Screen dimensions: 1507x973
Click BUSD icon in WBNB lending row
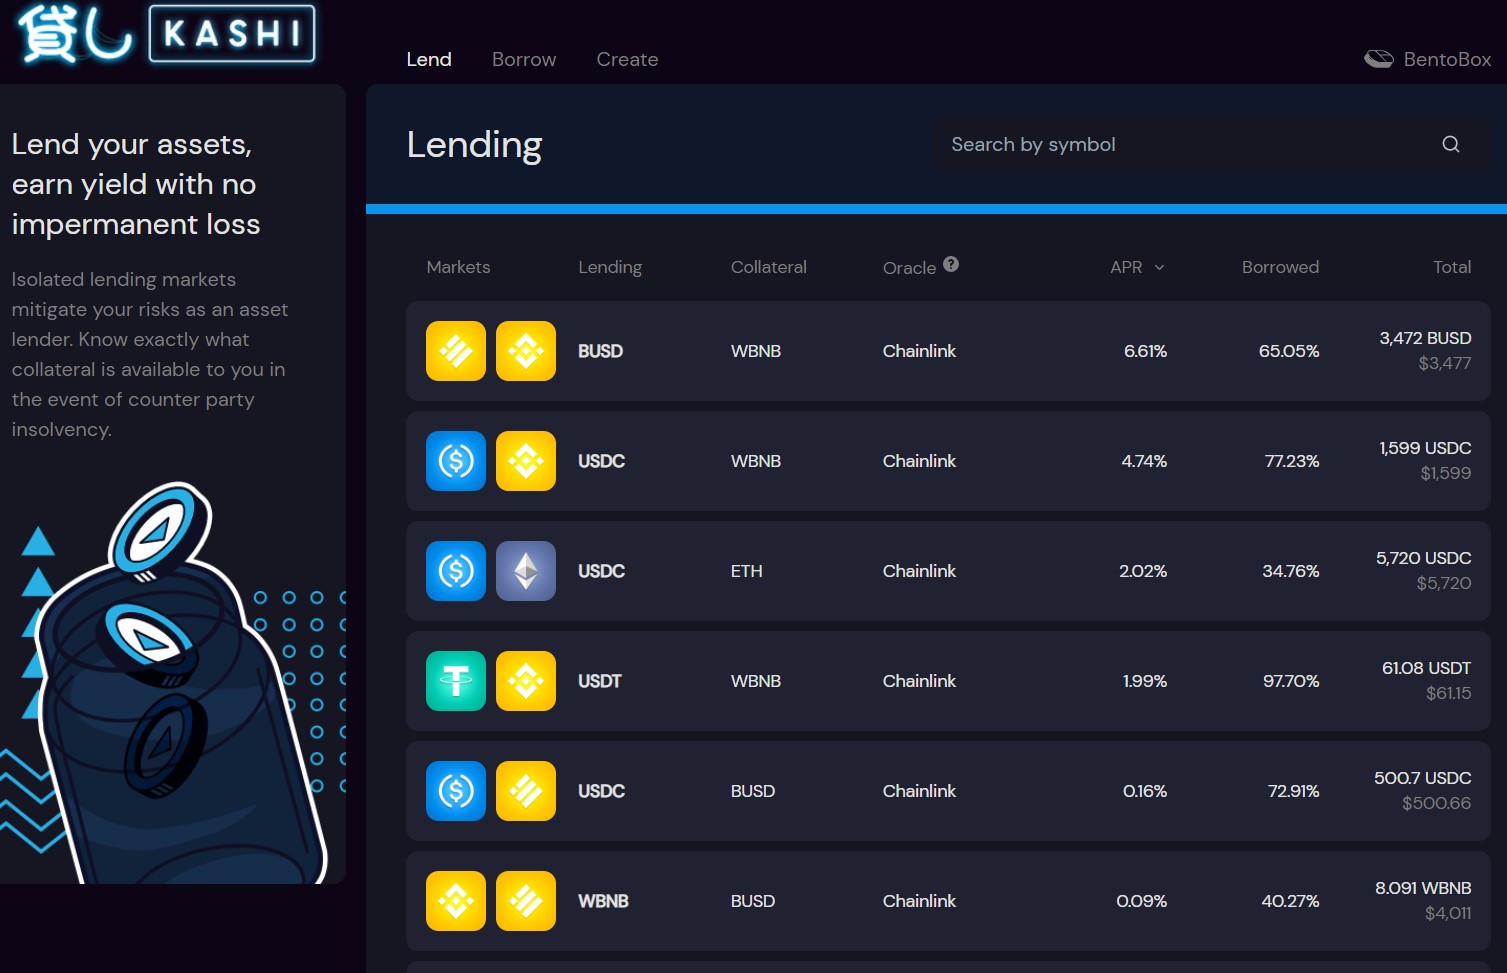click(x=526, y=901)
